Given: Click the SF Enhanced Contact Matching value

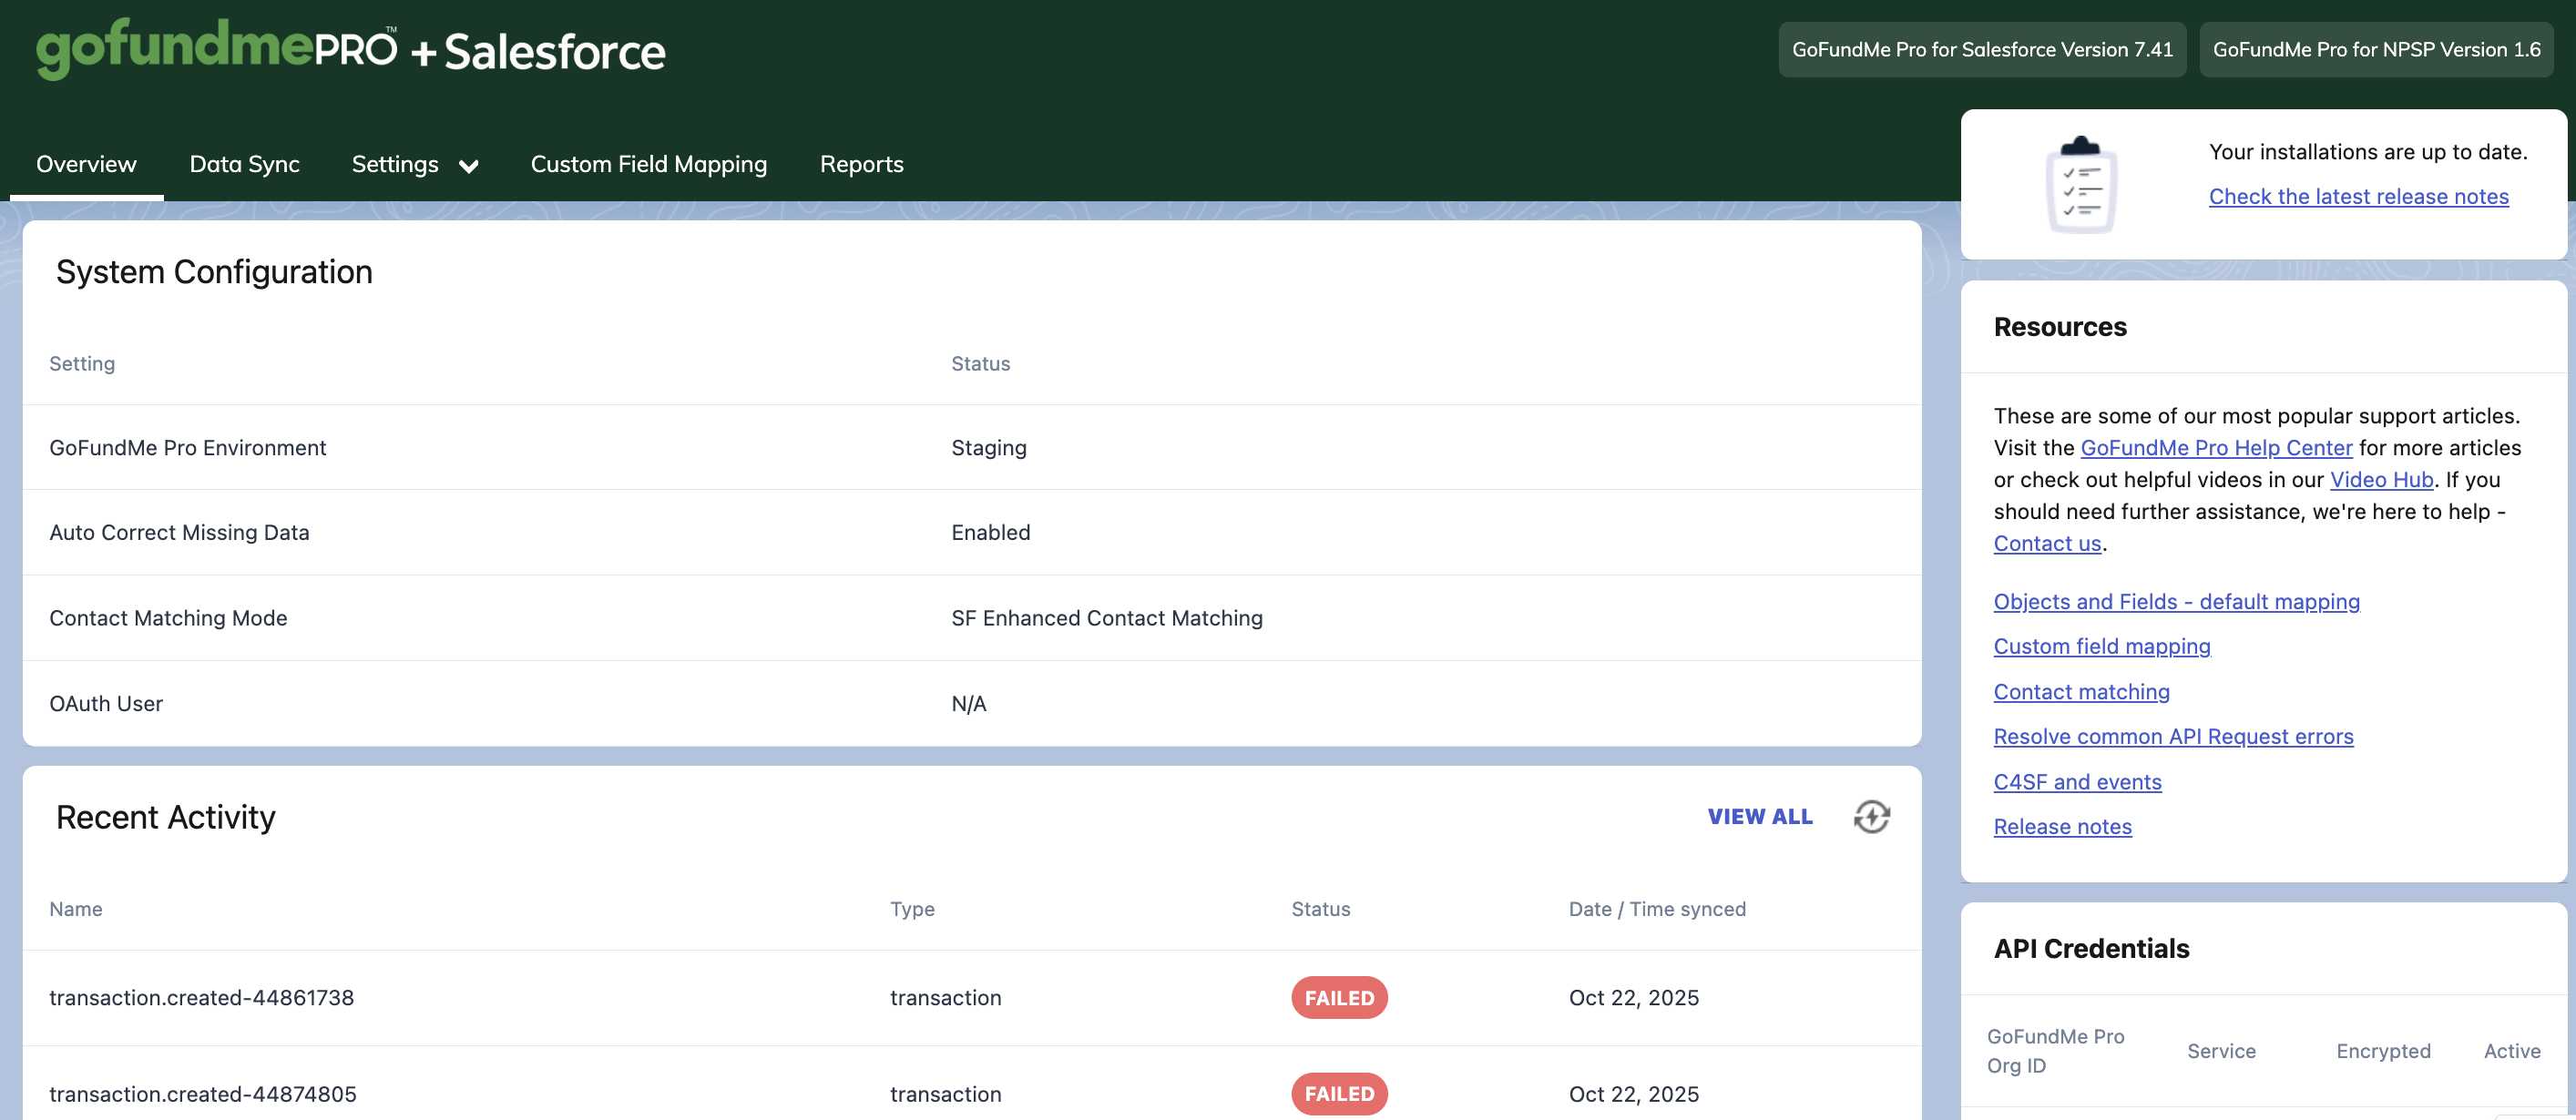Looking at the screenshot, I should coord(1106,617).
